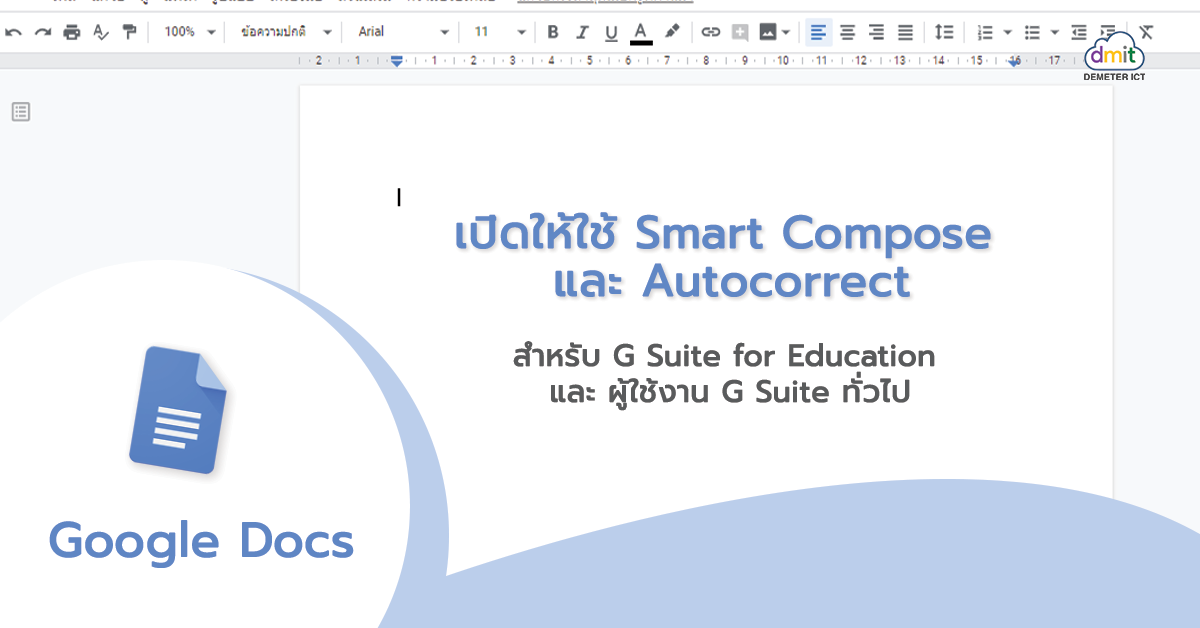Justify the text
The height and width of the screenshot is (628, 1200).
click(x=905, y=32)
